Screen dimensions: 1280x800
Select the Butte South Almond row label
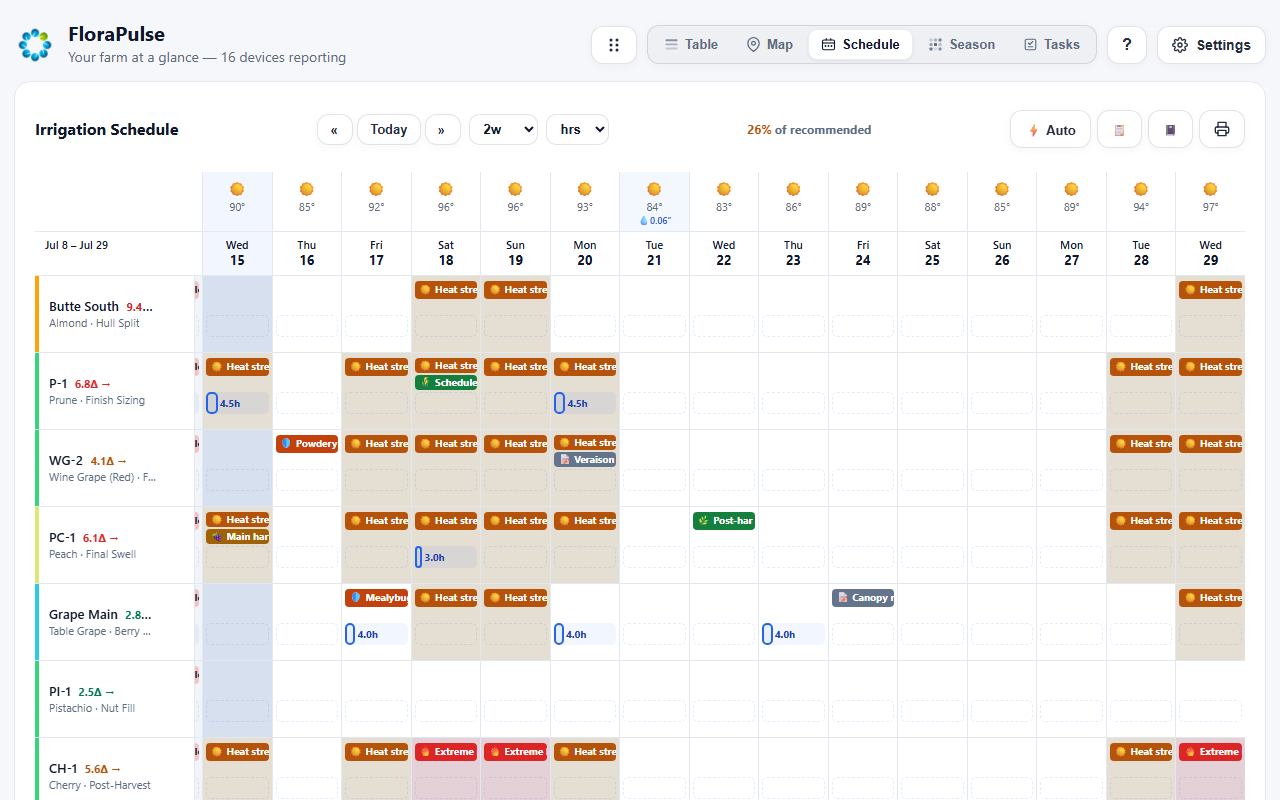pyautogui.click(x=115, y=314)
